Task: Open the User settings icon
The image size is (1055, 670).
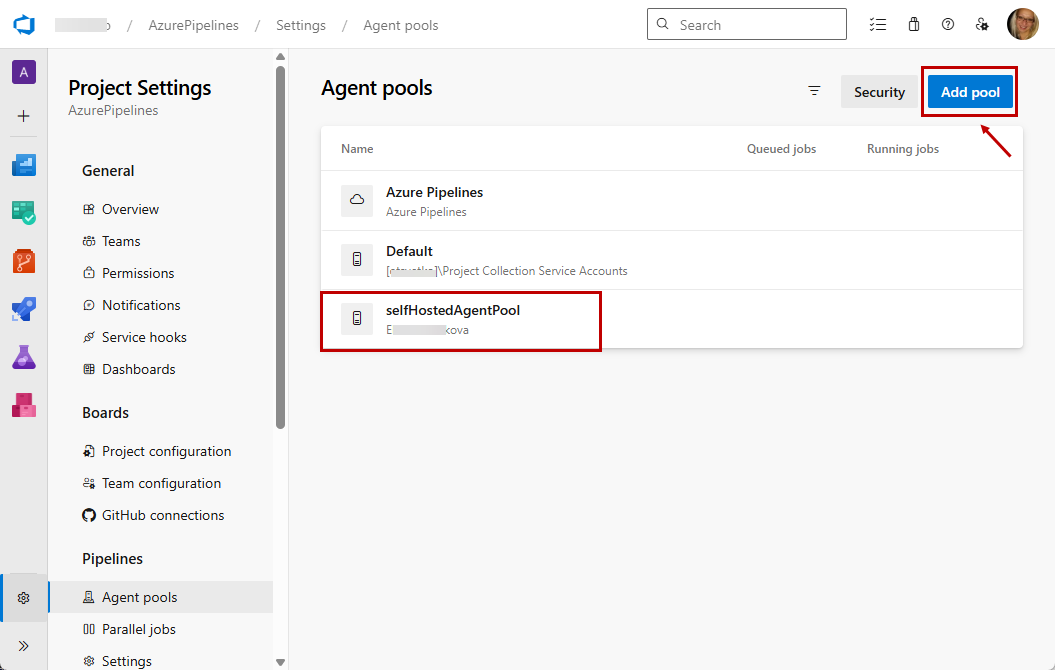Action: [x=982, y=25]
